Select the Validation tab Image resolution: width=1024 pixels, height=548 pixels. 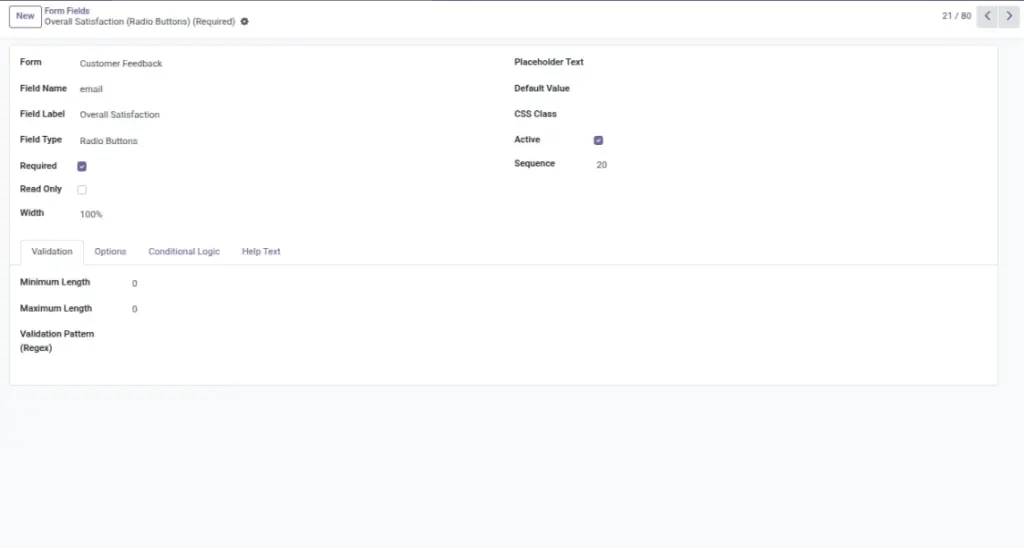[x=52, y=251]
